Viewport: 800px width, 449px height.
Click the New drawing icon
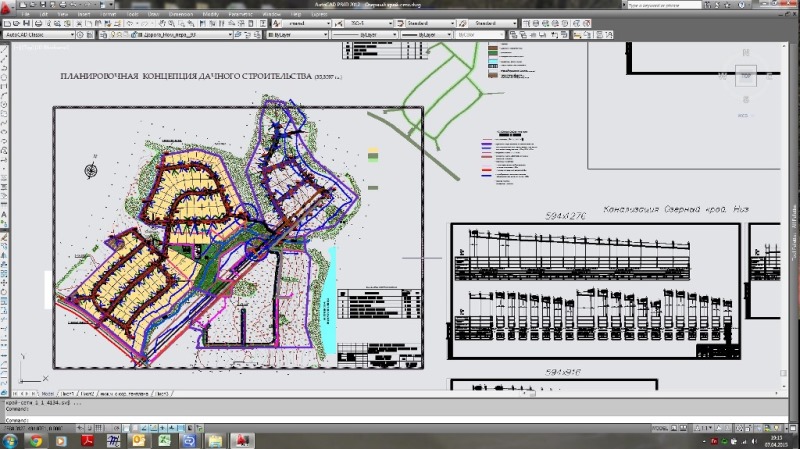pyautogui.click(x=6, y=21)
